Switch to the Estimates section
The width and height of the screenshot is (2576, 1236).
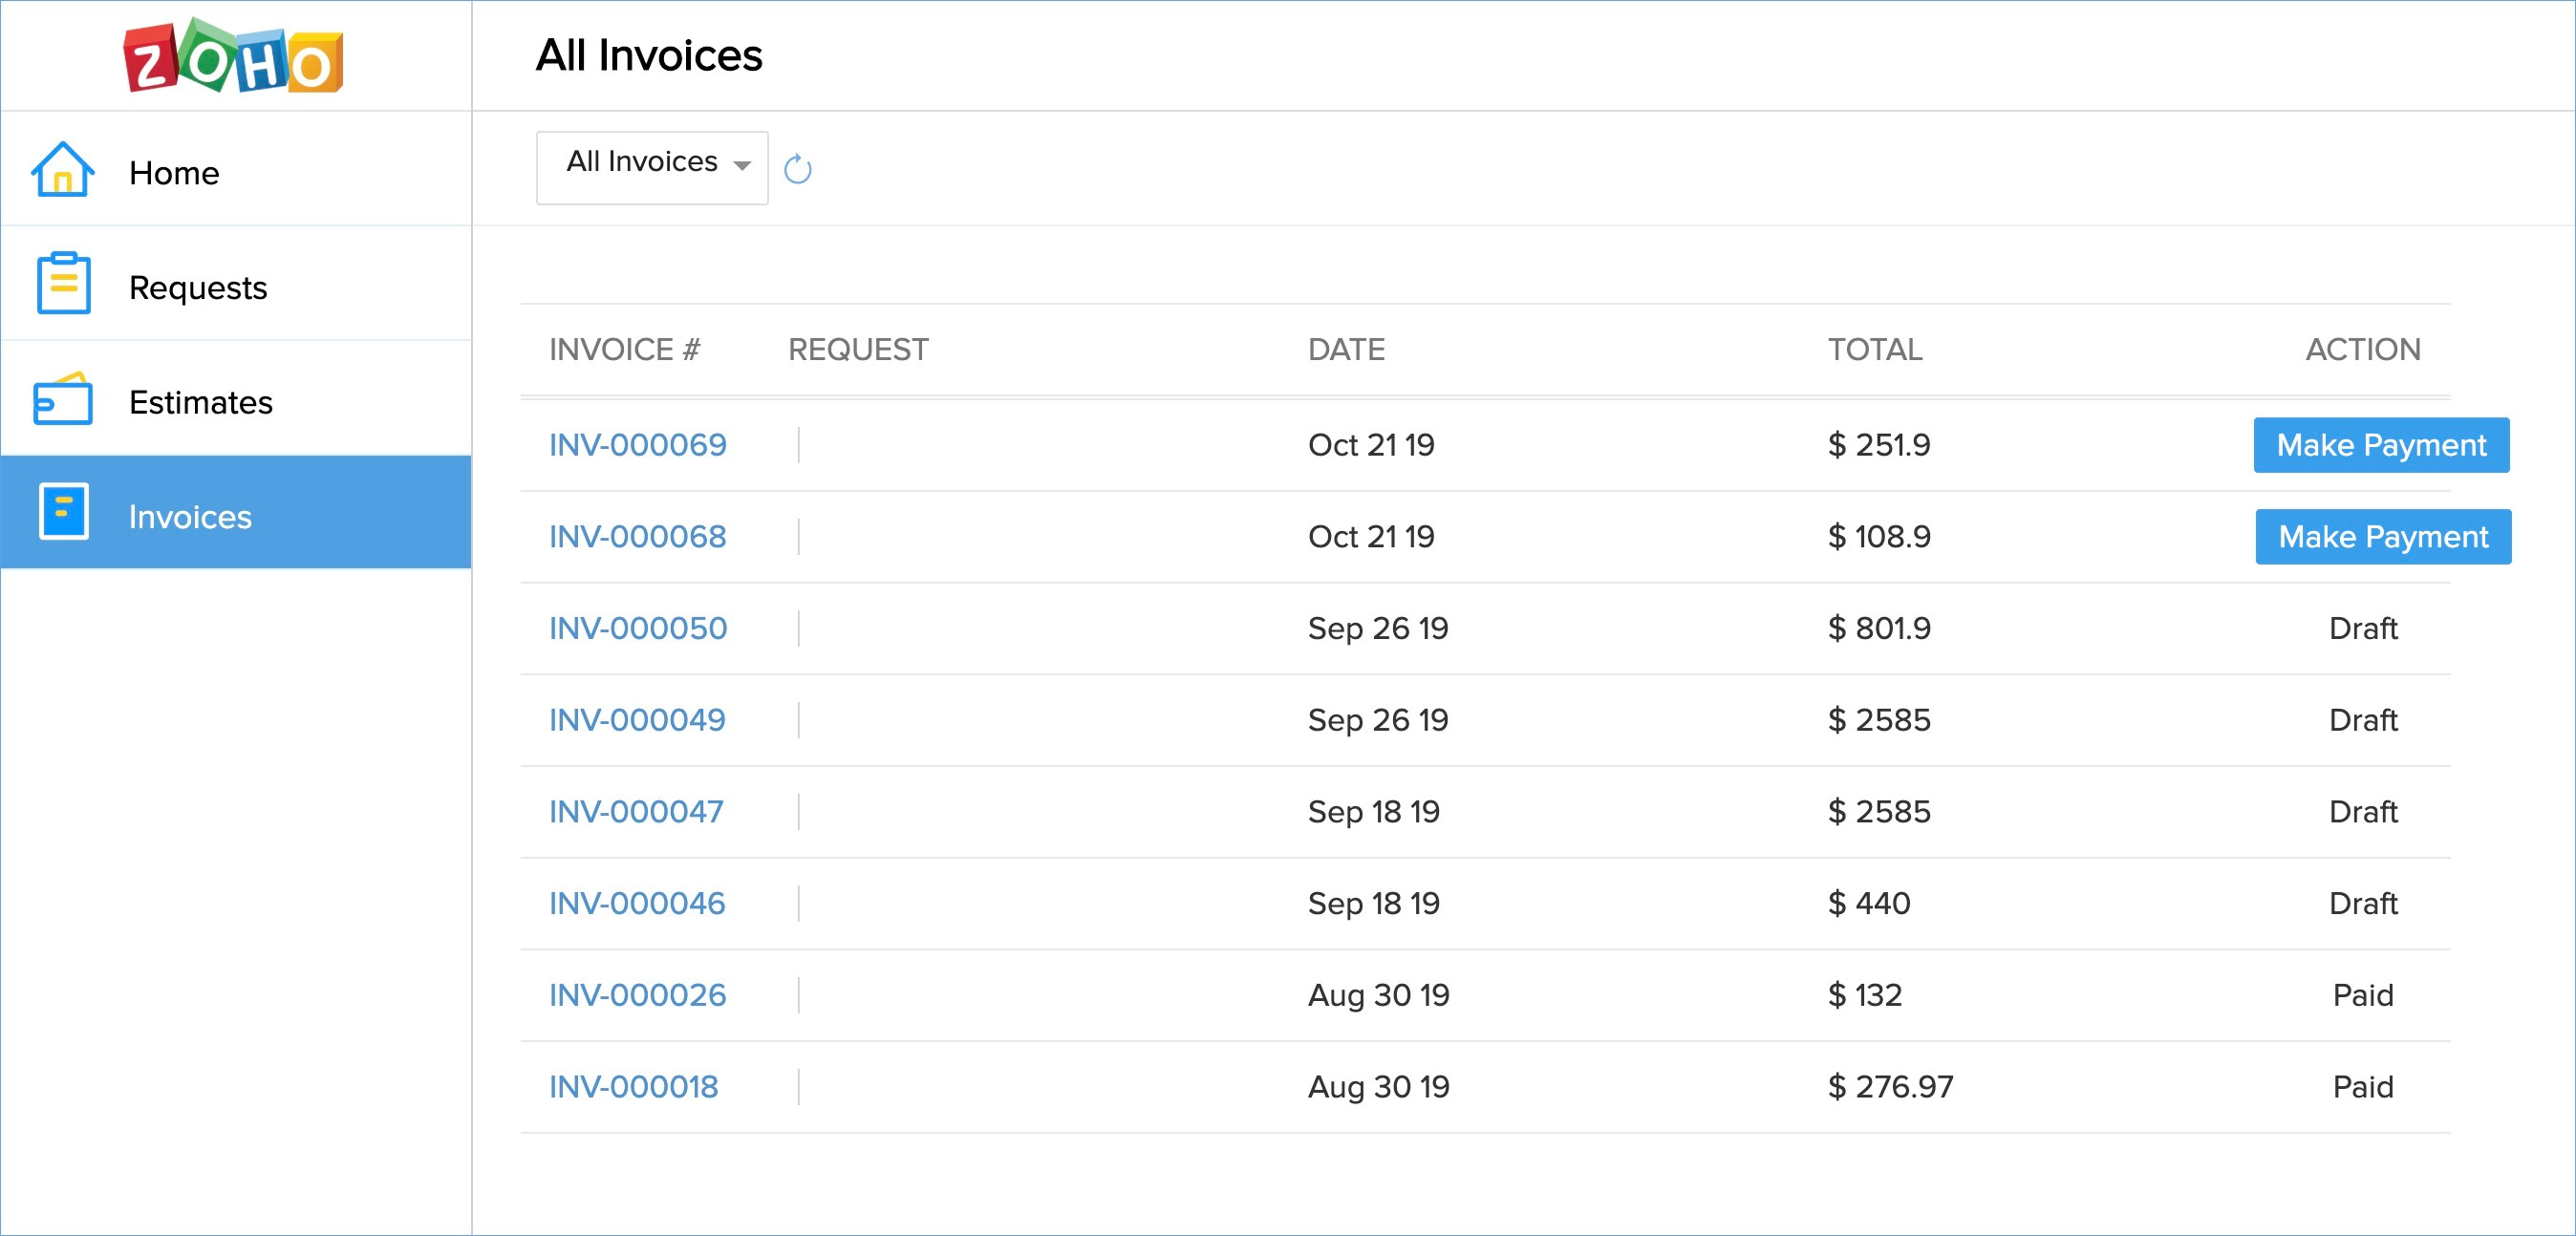(200, 403)
